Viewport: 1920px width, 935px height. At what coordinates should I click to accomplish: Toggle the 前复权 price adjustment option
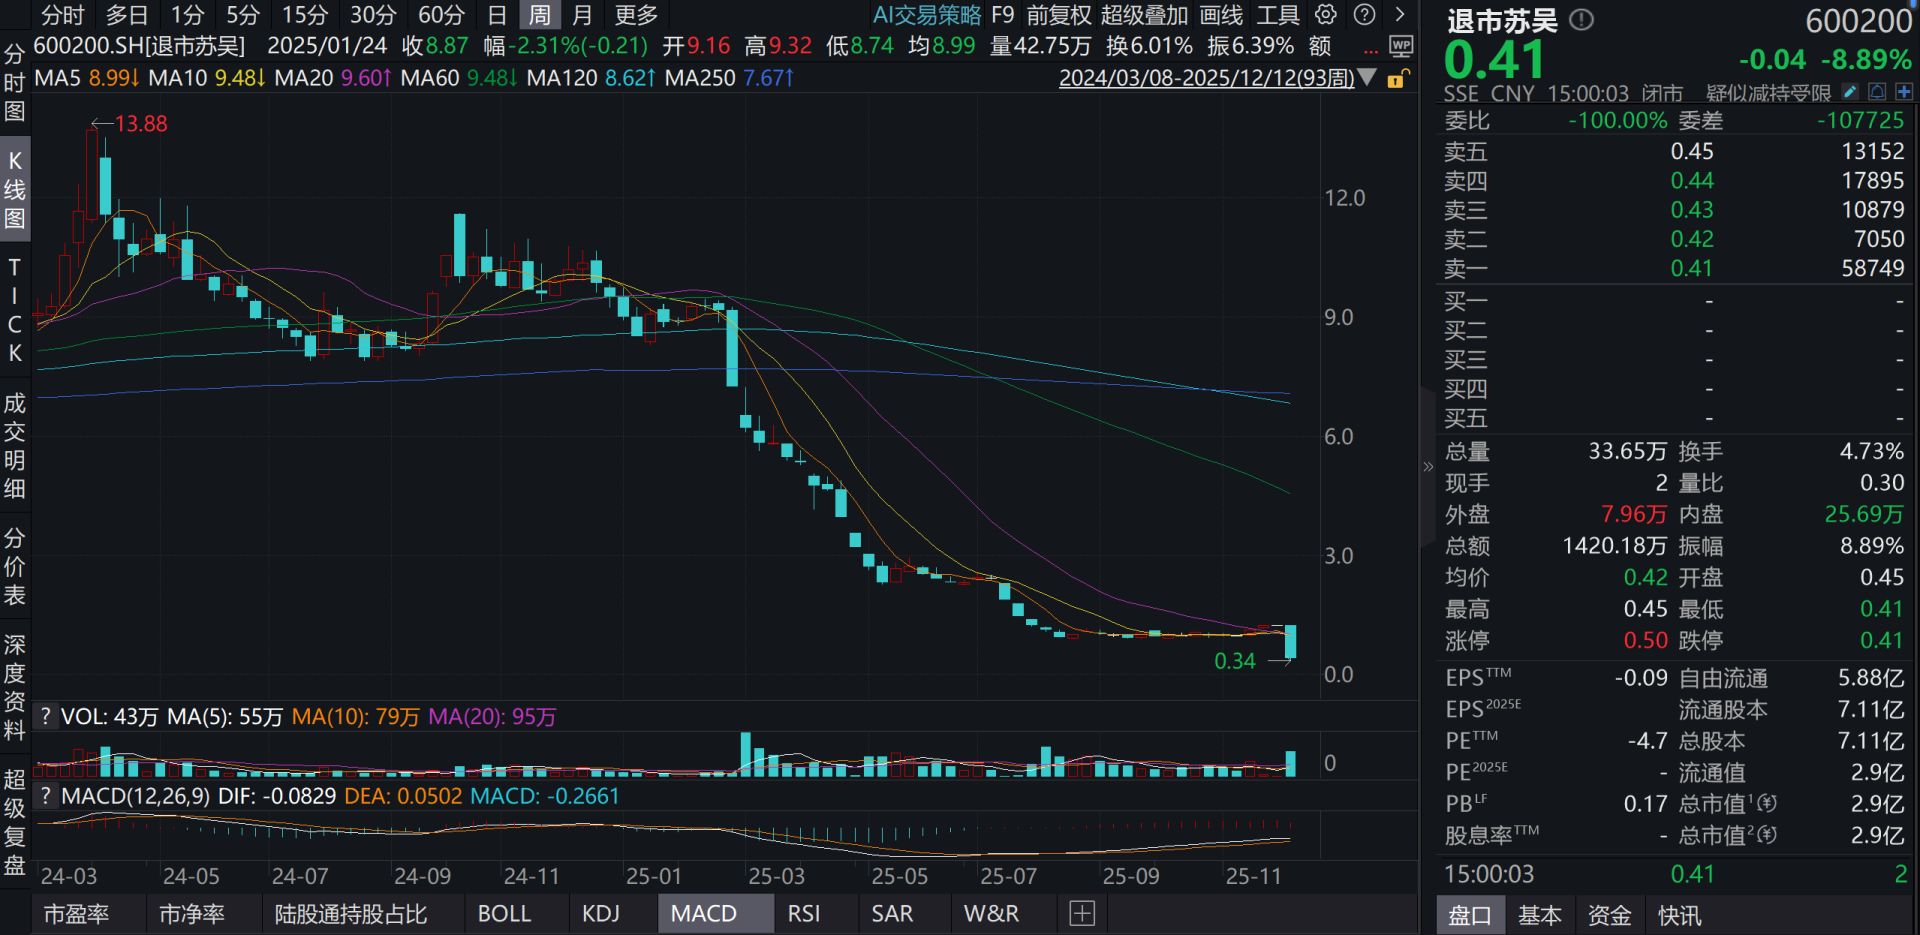pyautogui.click(x=1059, y=15)
